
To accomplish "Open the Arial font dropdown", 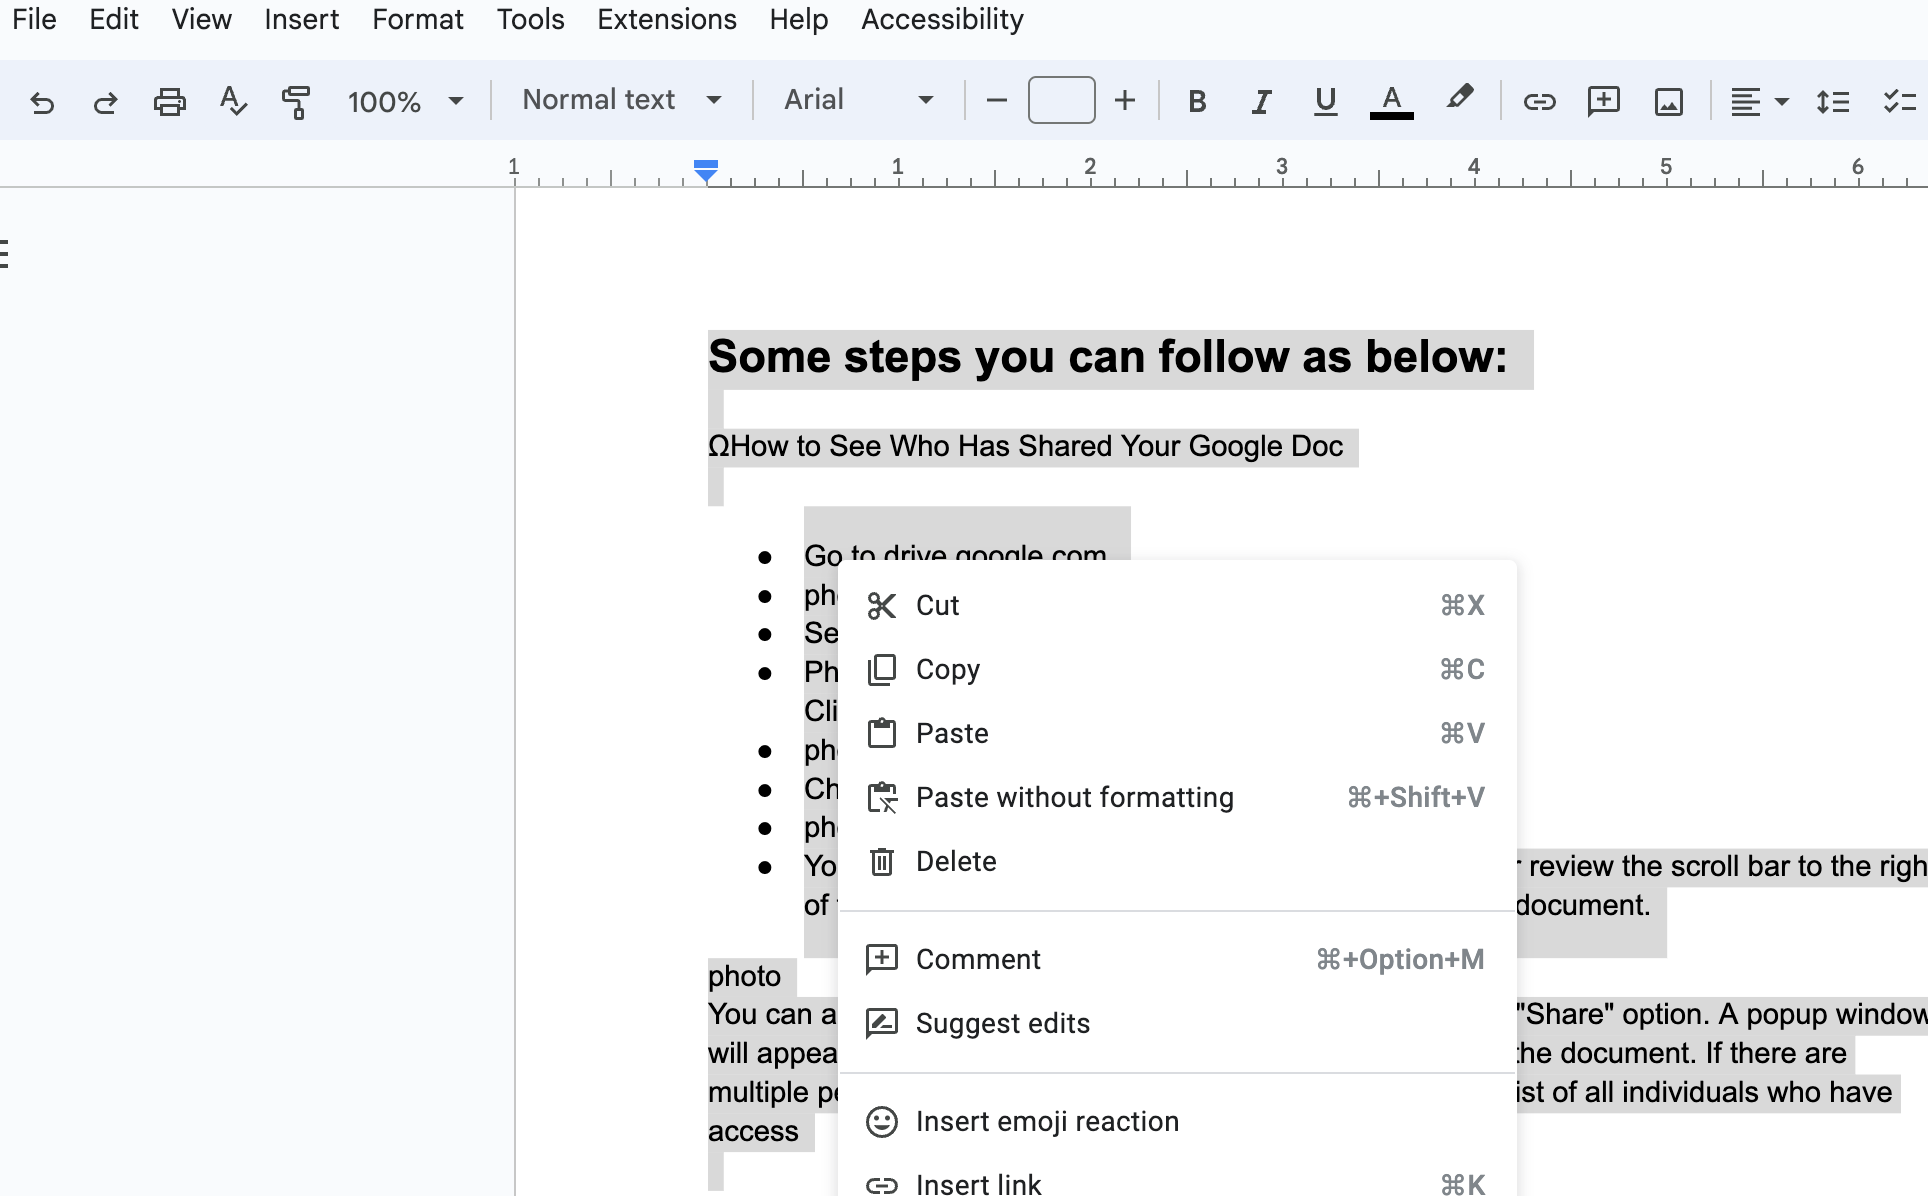I will 859,100.
